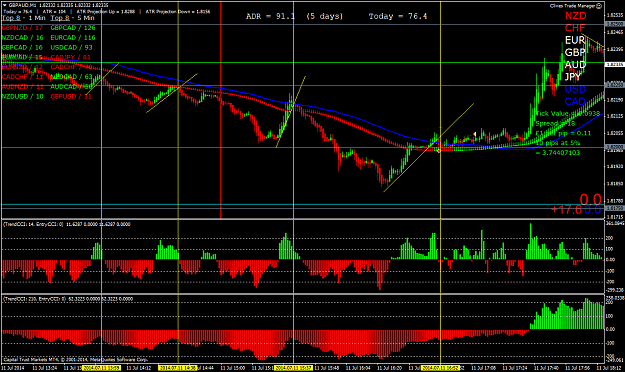The image size is (625, 372).
Task: Select the USD currency strength label
Action: [x=575, y=89]
